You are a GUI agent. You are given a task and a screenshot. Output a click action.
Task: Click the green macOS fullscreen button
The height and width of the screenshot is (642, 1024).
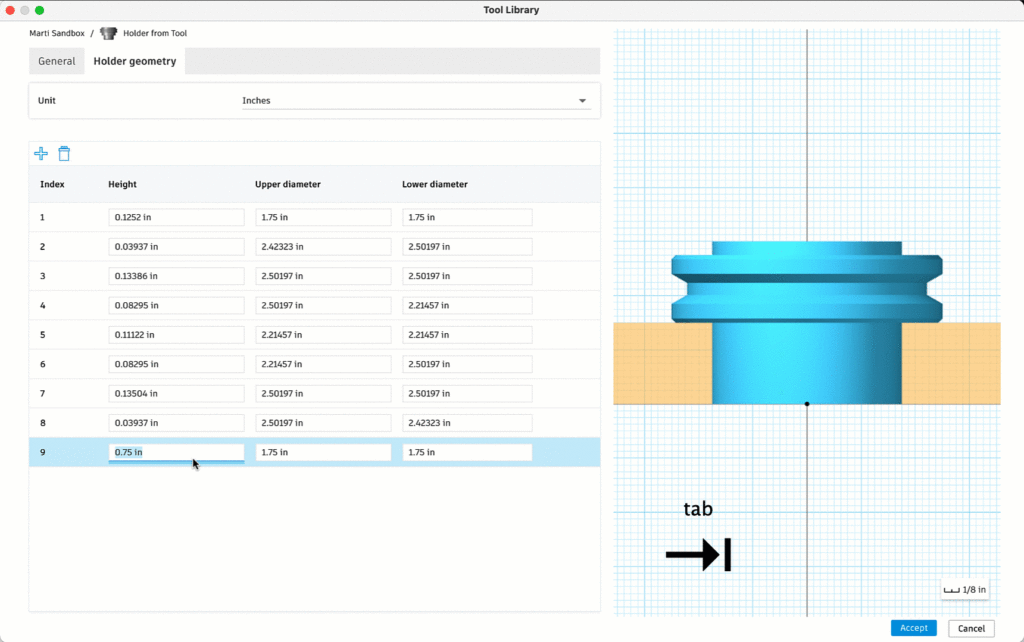[40, 10]
